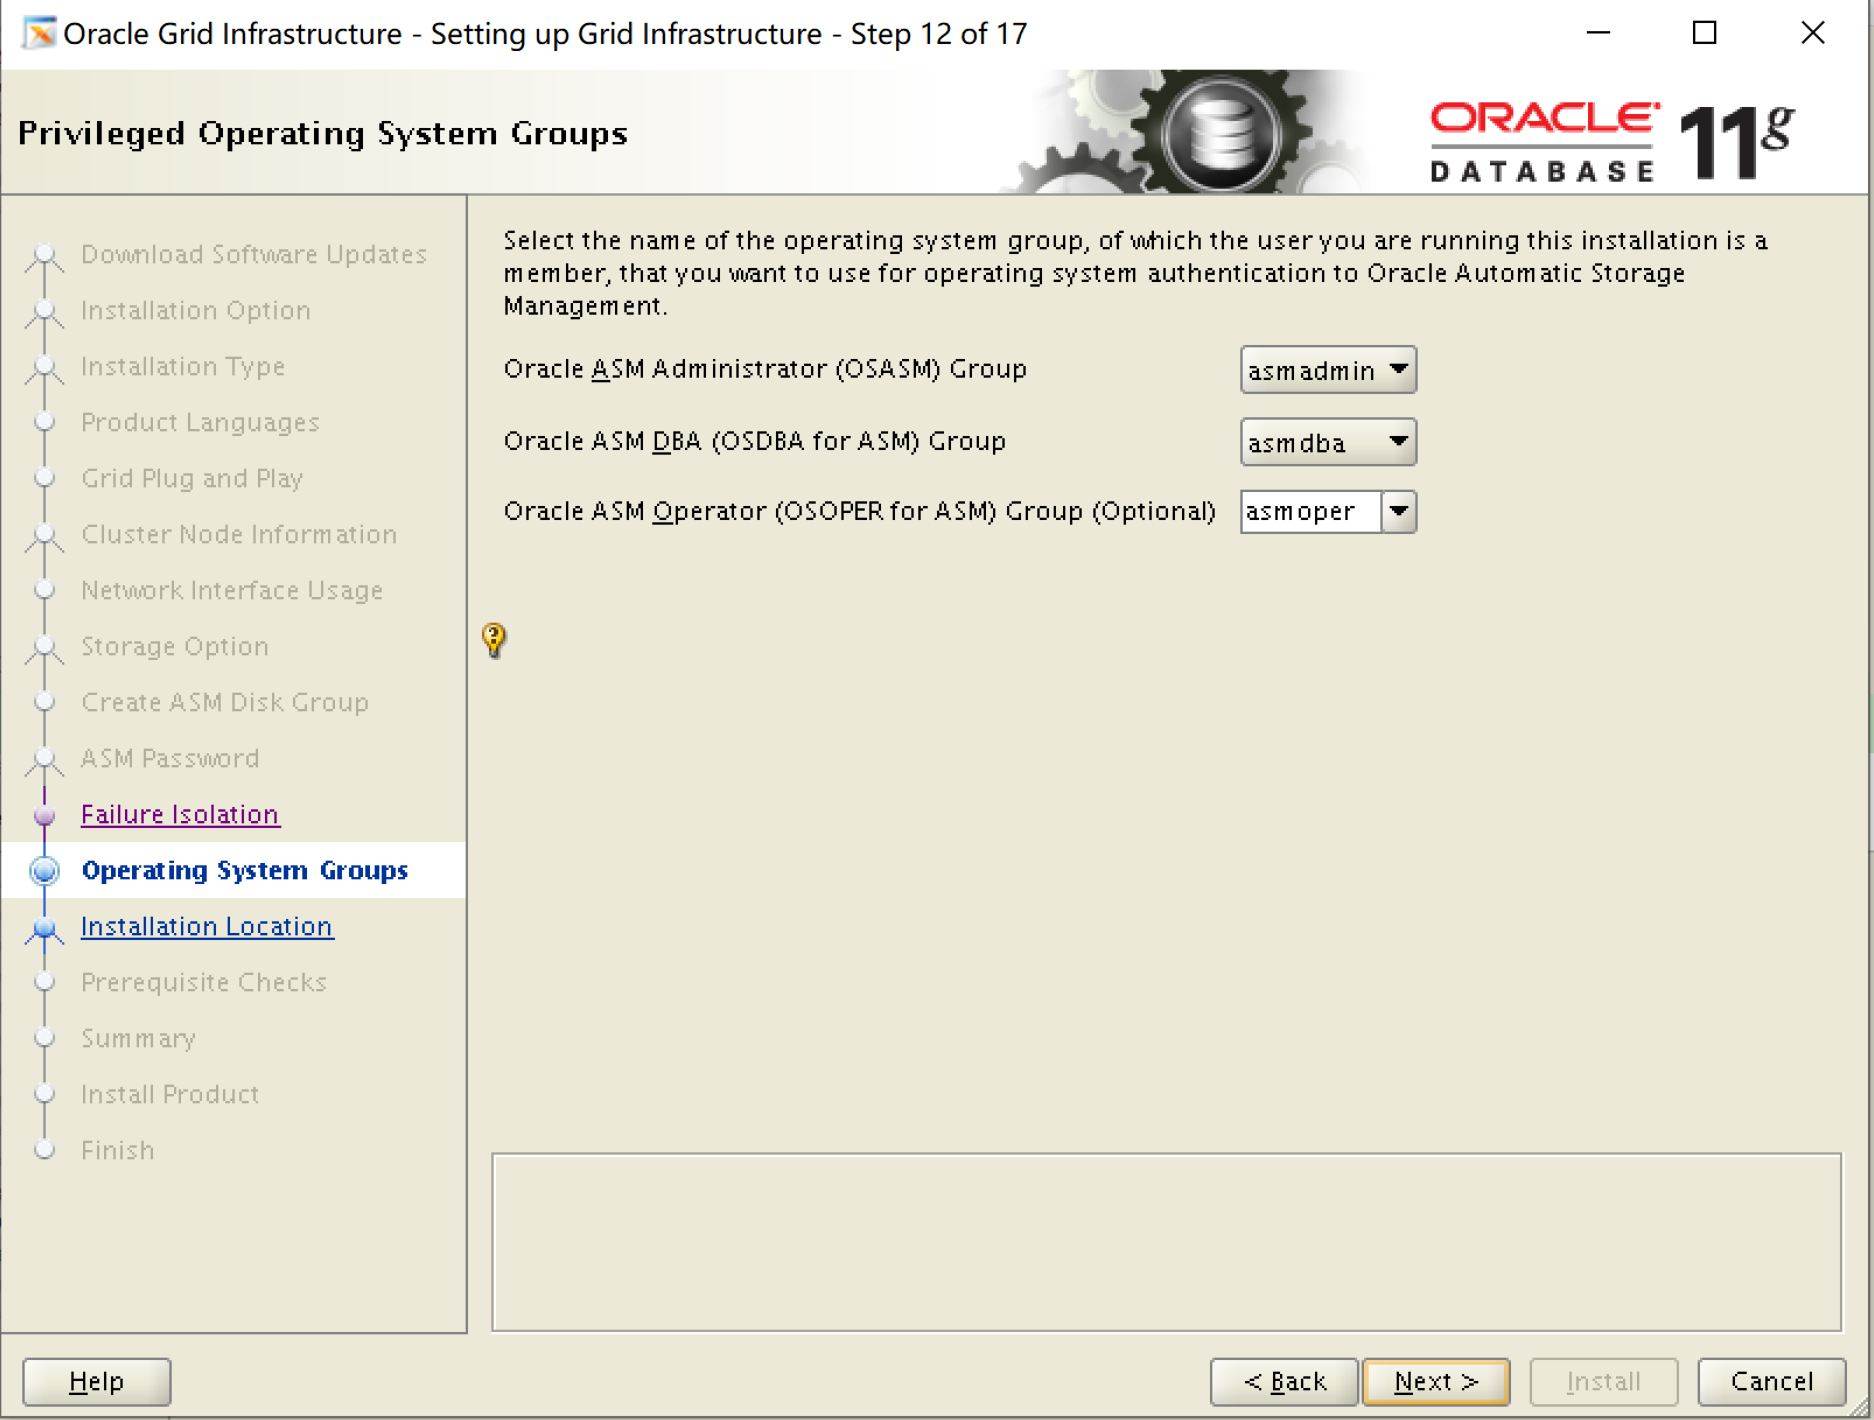Expand the OSOPER asmoper dropdown arrow

[x=1399, y=512]
